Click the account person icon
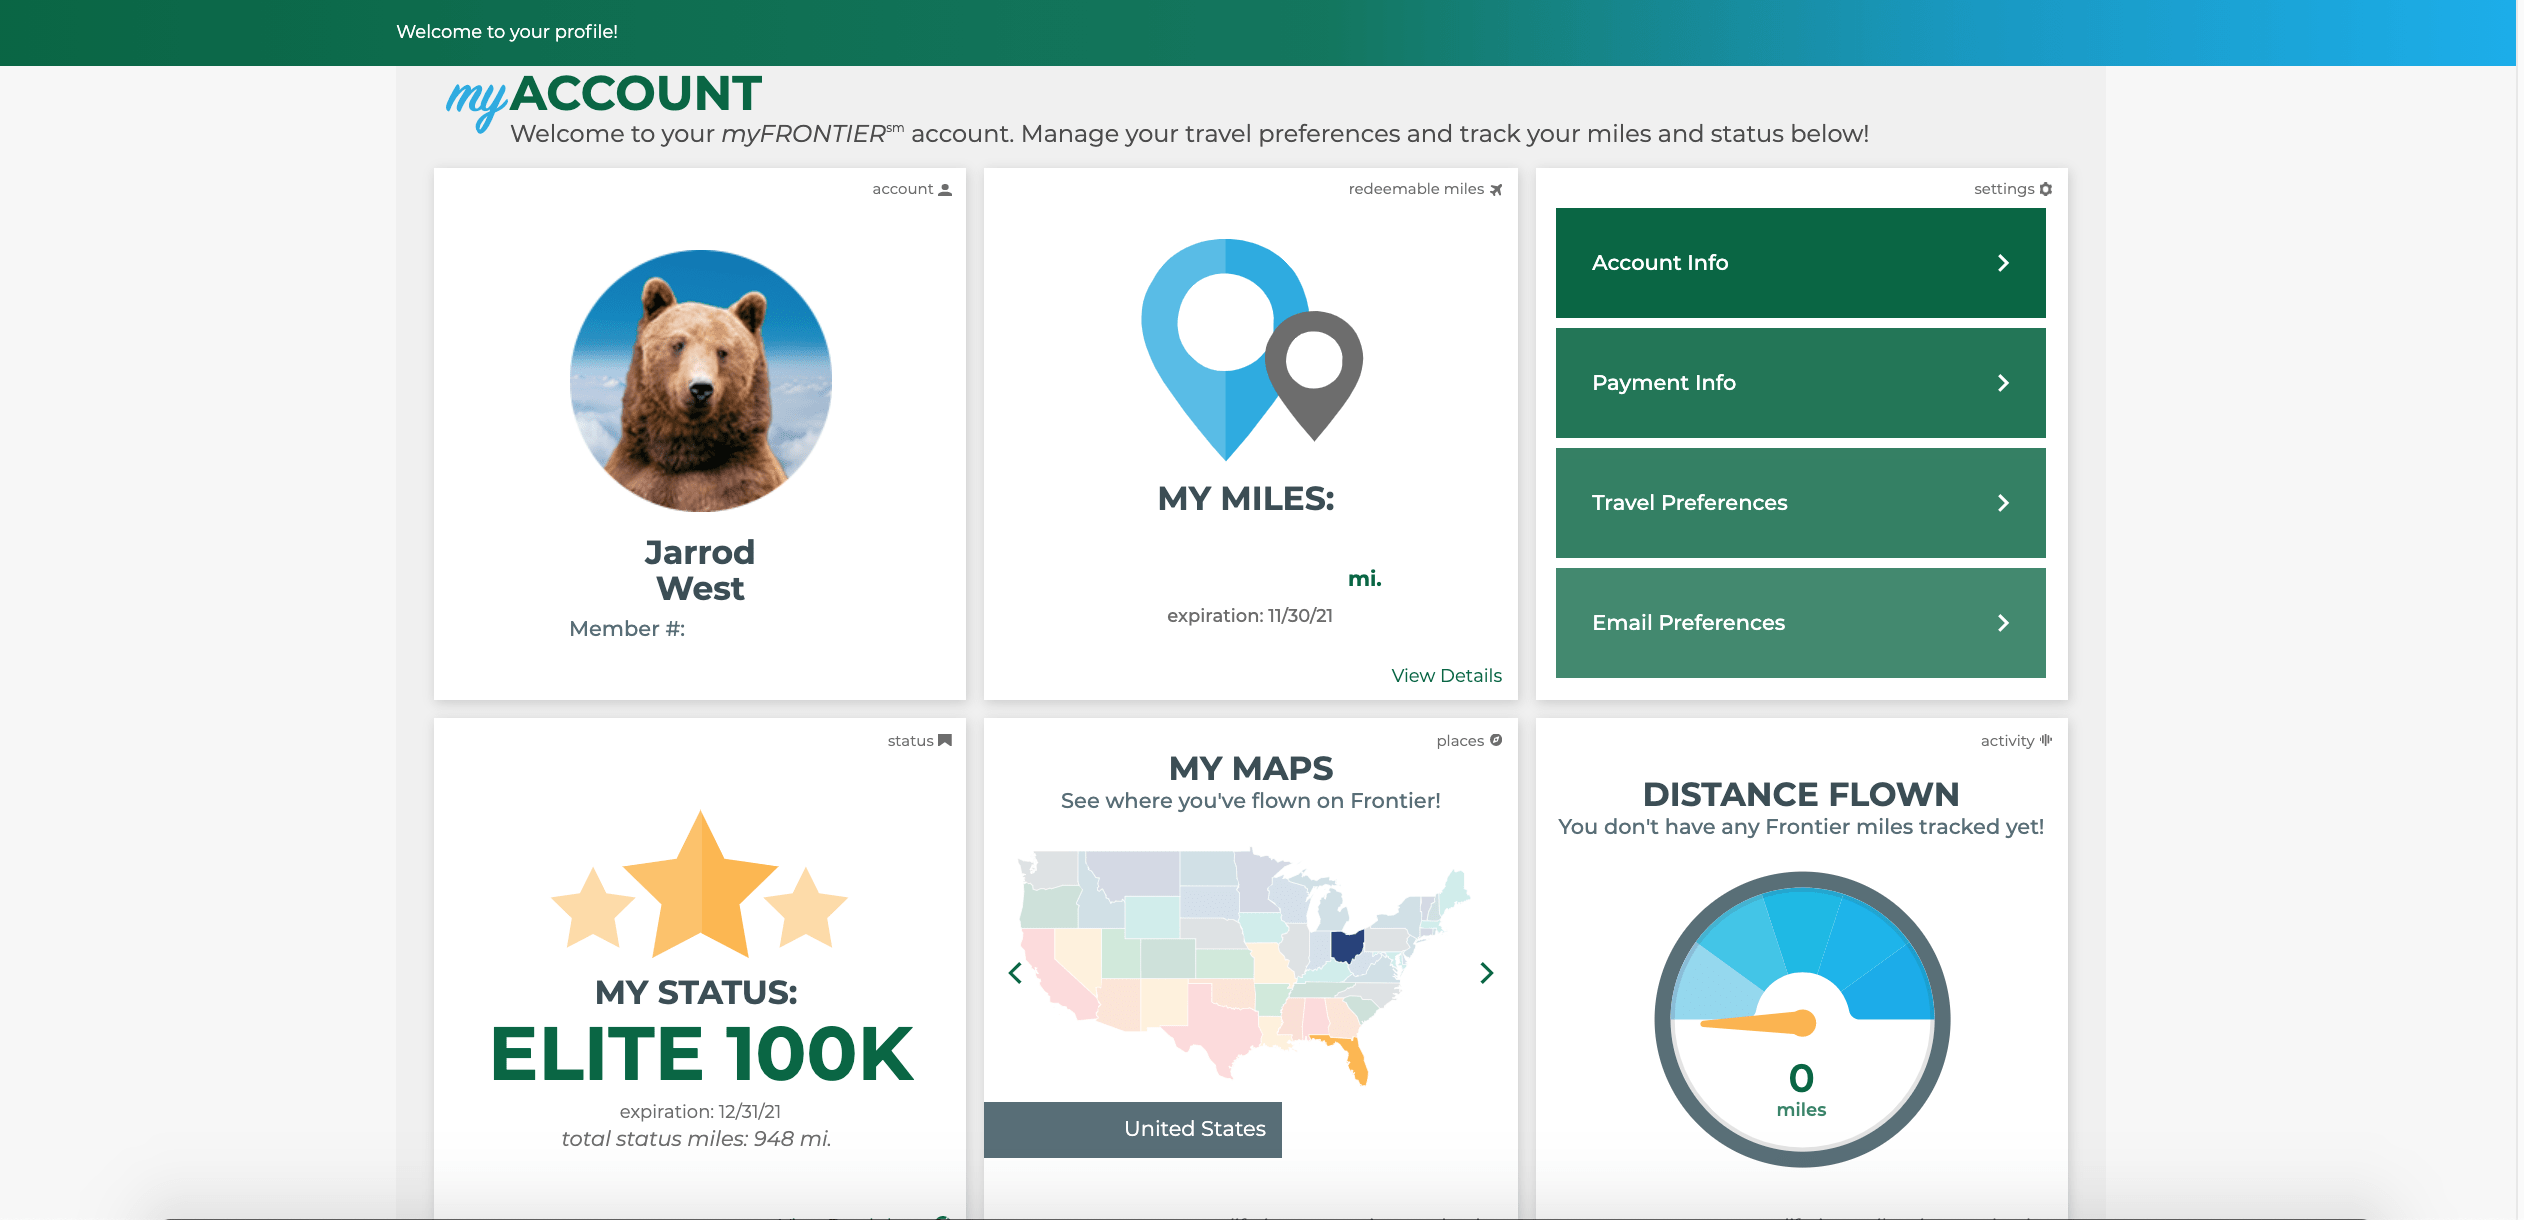 click(945, 189)
